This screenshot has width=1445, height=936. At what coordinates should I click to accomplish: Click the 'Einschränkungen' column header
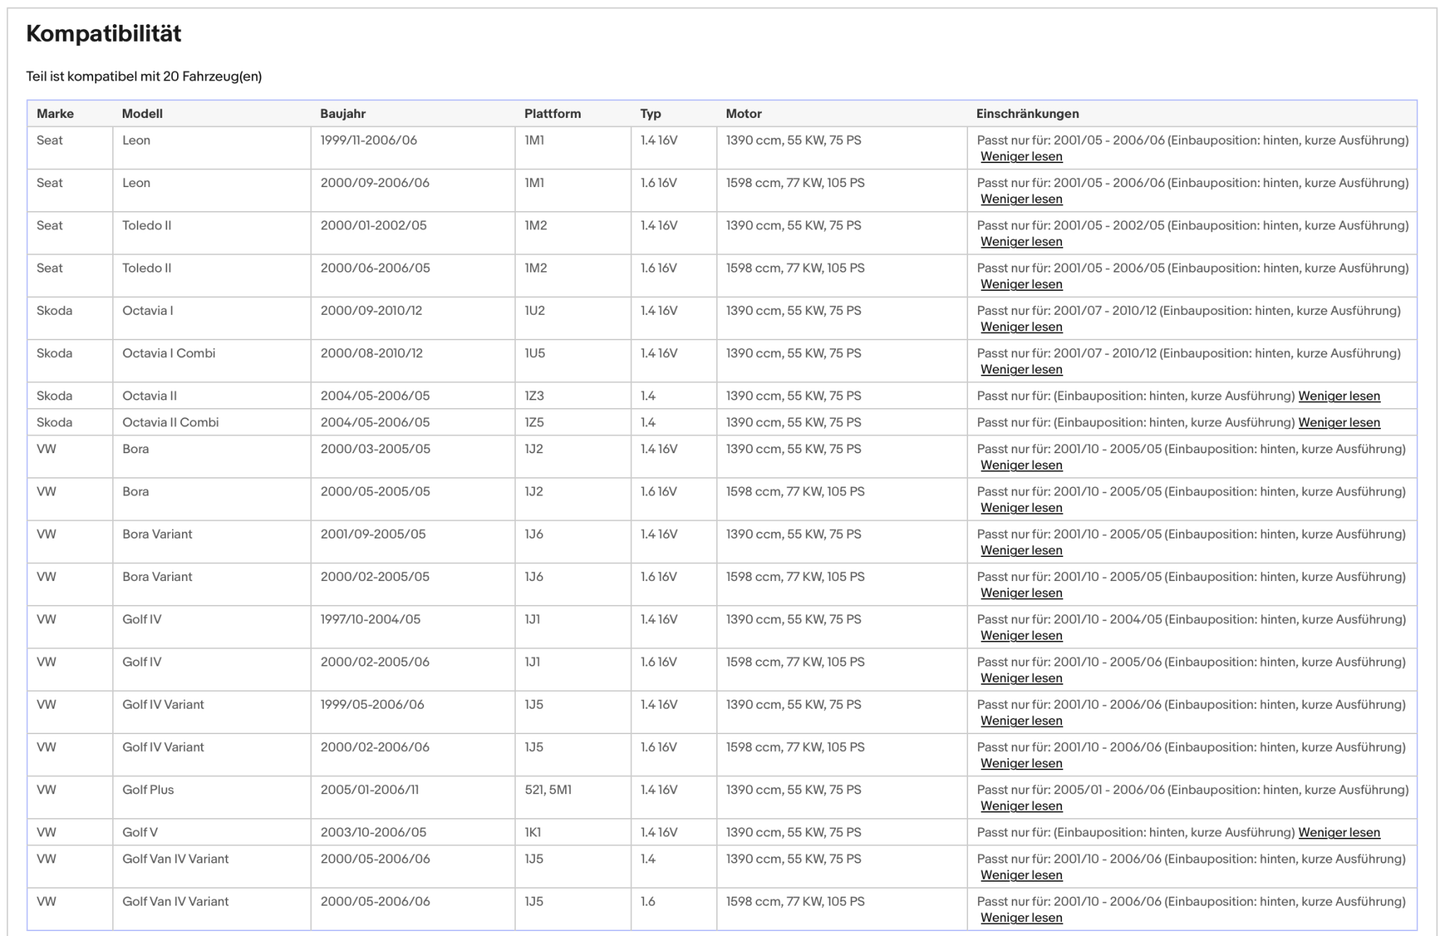(1027, 114)
